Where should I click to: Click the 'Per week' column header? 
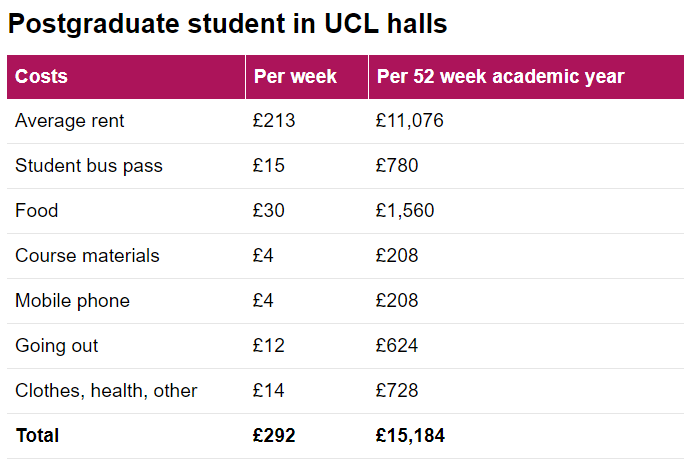tap(295, 77)
